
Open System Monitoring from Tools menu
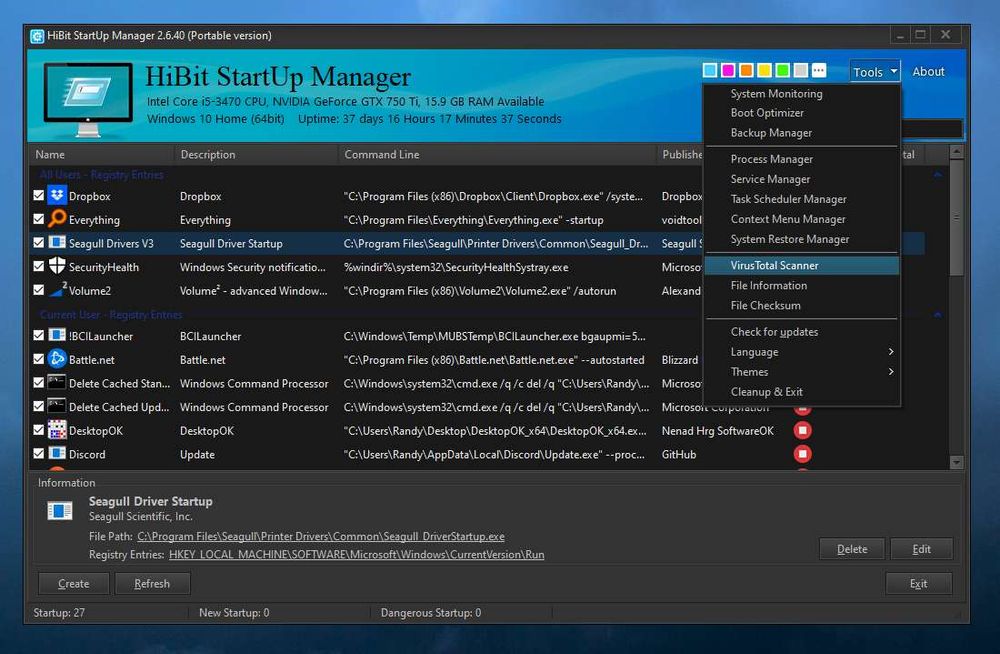[802, 93]
